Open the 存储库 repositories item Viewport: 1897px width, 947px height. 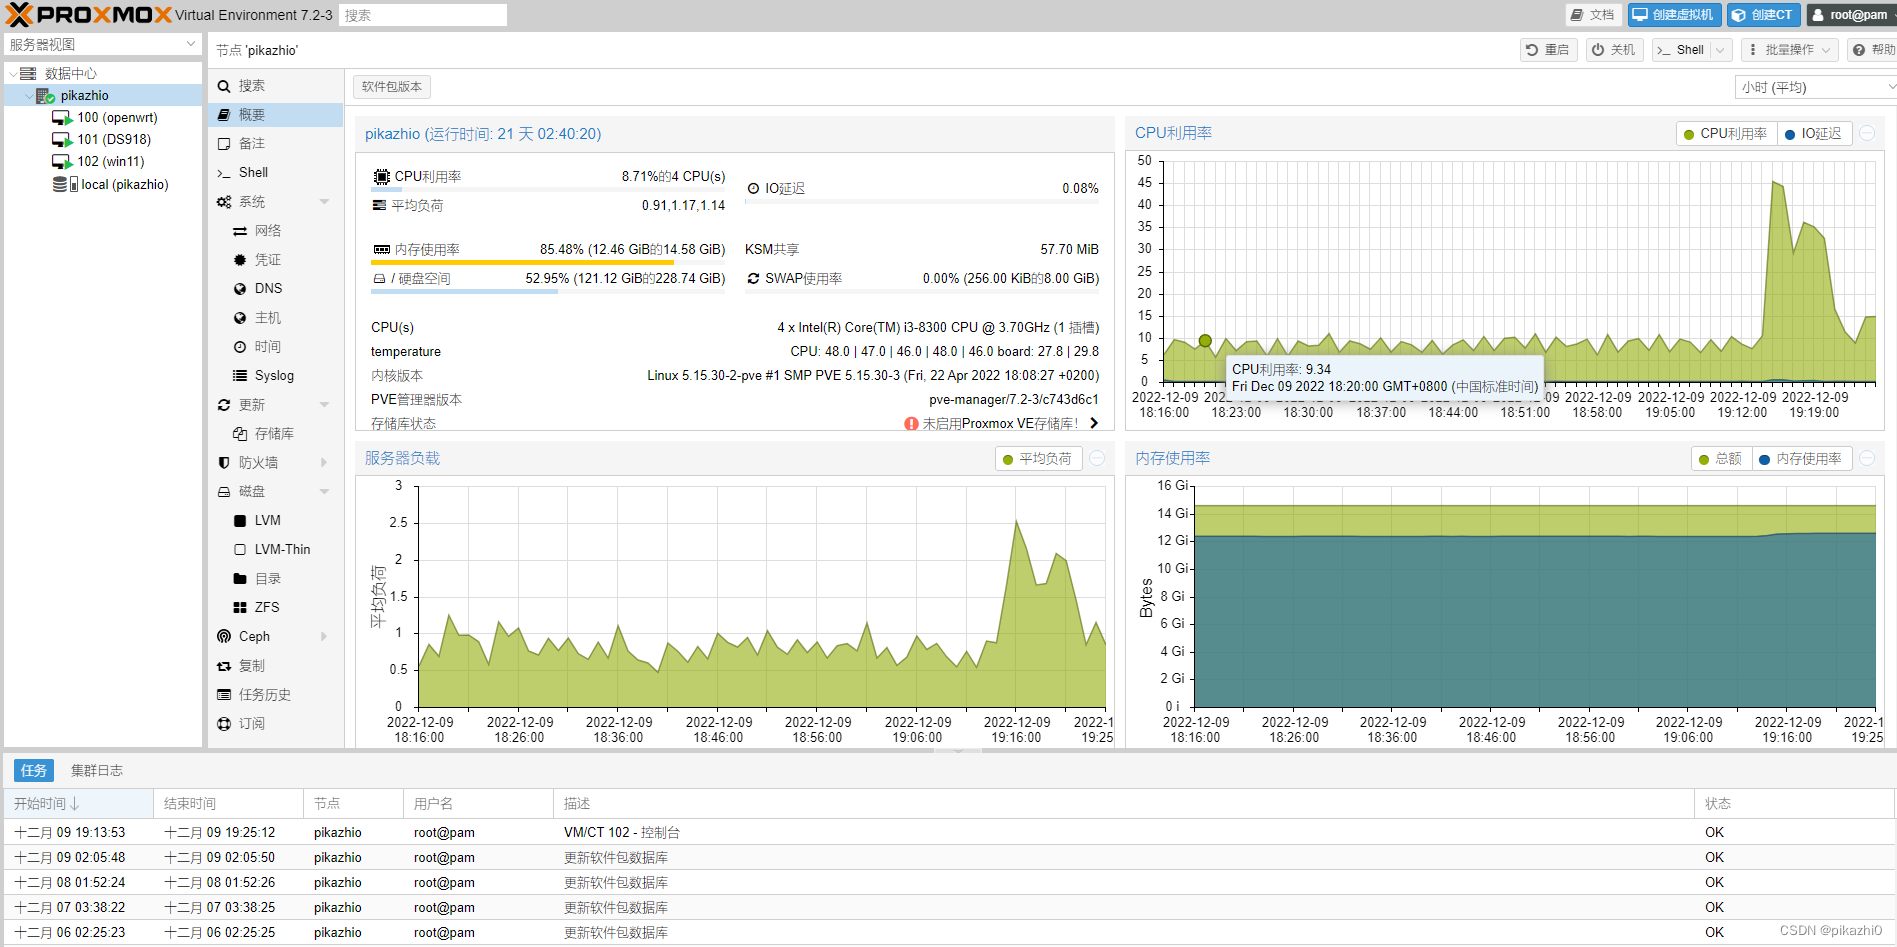[x=275, y=434]
